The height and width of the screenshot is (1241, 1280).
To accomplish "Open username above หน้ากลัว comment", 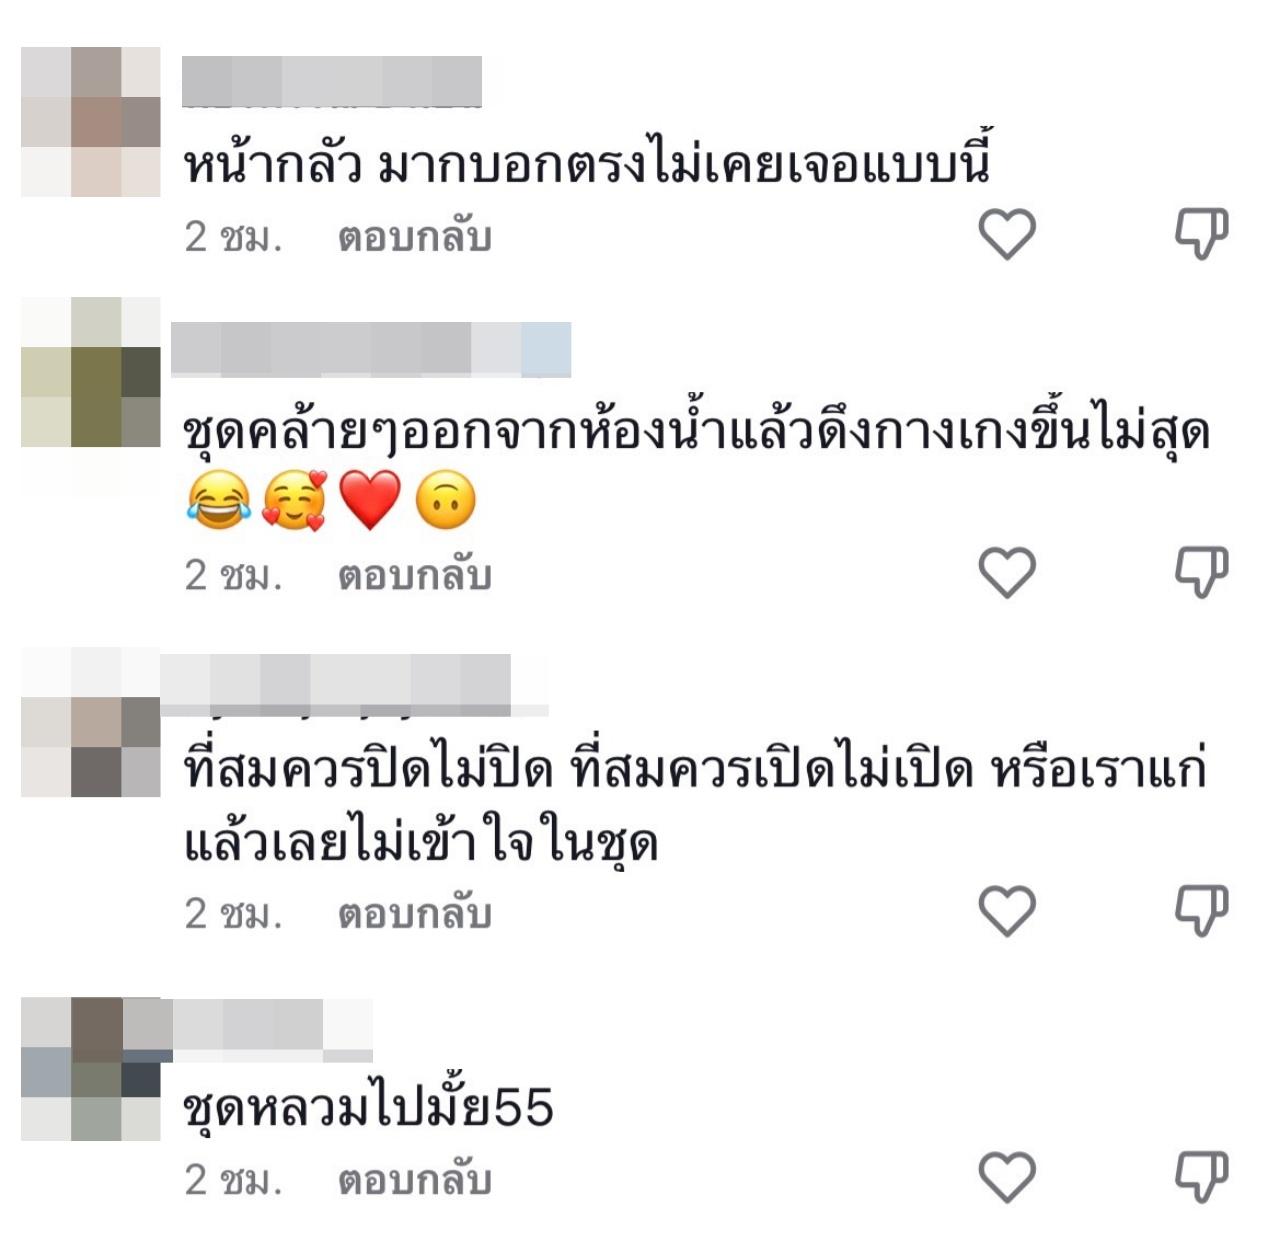I will click(x=332, y=82).
